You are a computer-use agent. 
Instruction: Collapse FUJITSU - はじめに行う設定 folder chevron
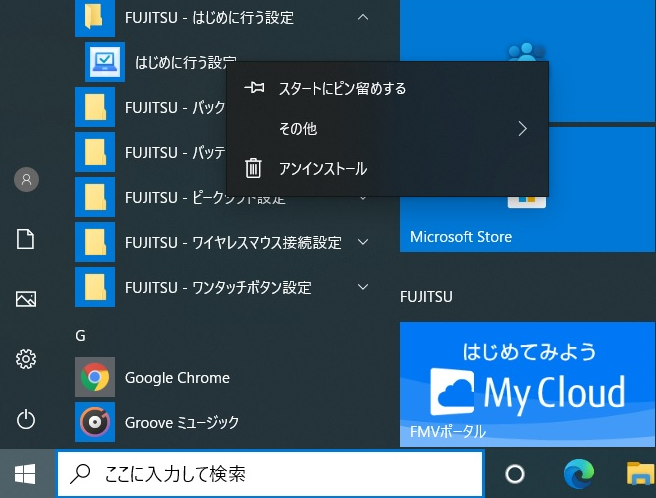point(363,17)
